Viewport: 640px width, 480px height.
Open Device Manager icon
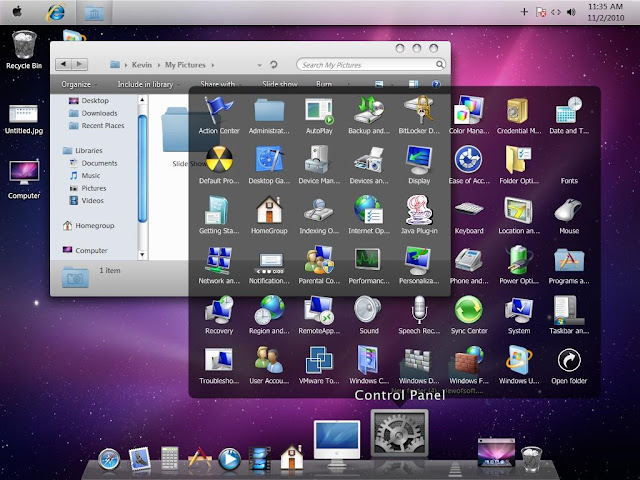point(319,160)
